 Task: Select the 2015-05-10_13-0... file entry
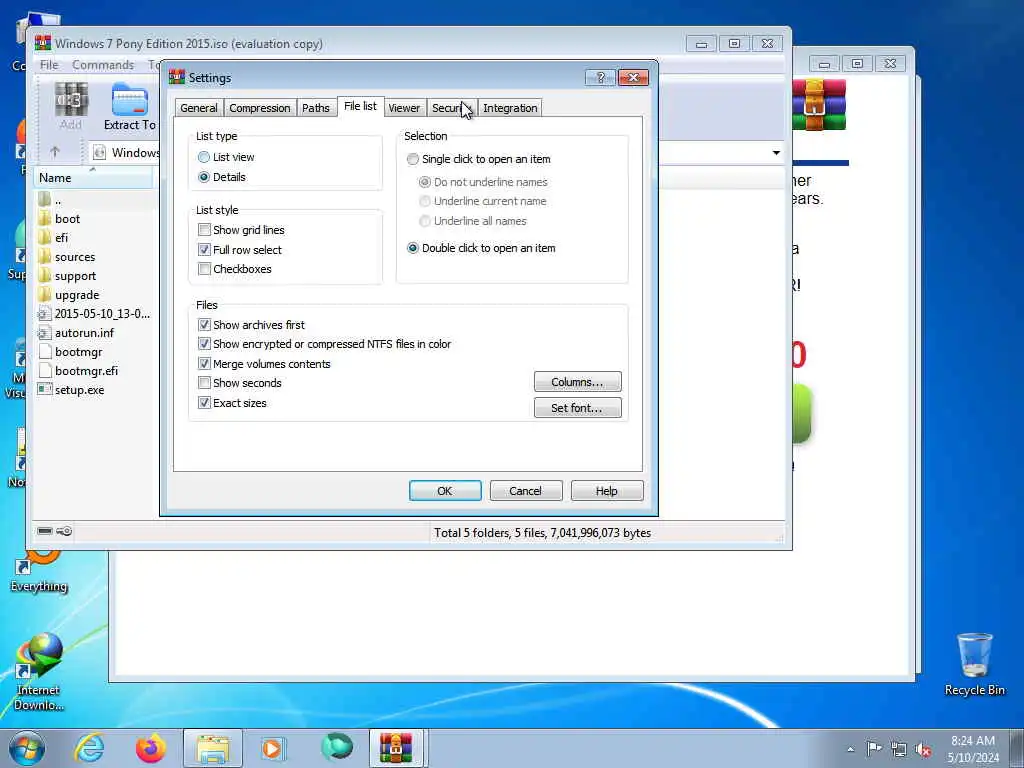94,313
